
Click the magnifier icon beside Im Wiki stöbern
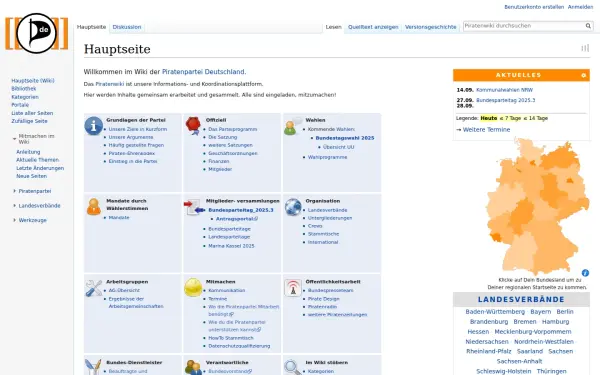click(293, 367)
